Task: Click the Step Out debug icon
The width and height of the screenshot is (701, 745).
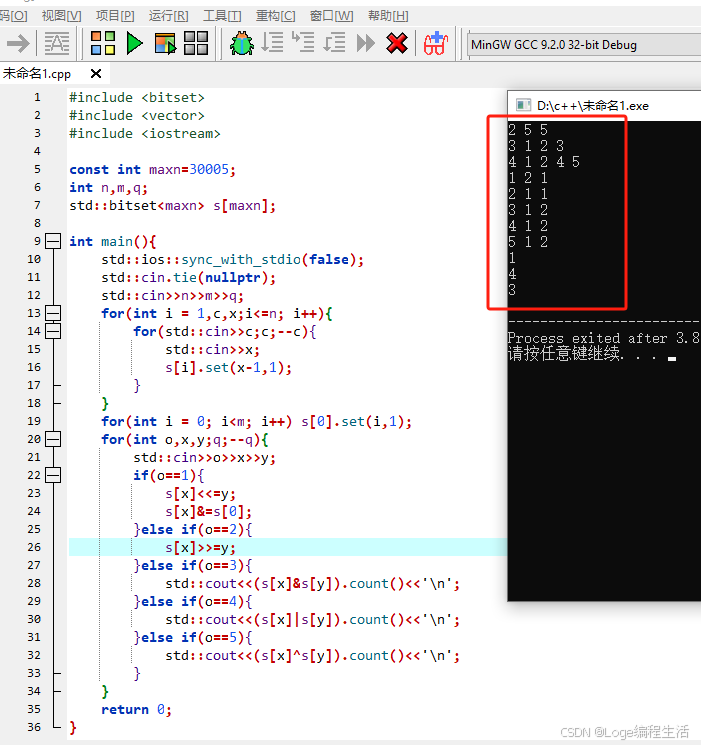Action: pos(334,43)
